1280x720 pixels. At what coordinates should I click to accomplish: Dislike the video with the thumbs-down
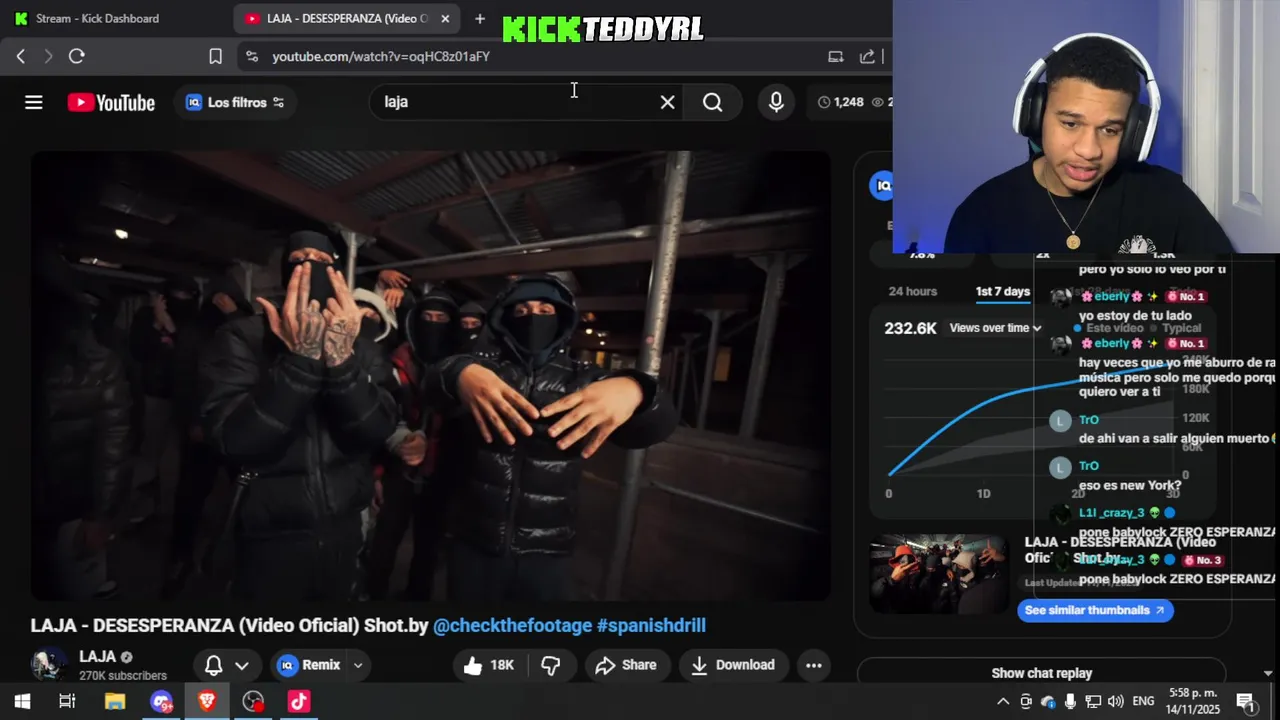tap(551, 665)
